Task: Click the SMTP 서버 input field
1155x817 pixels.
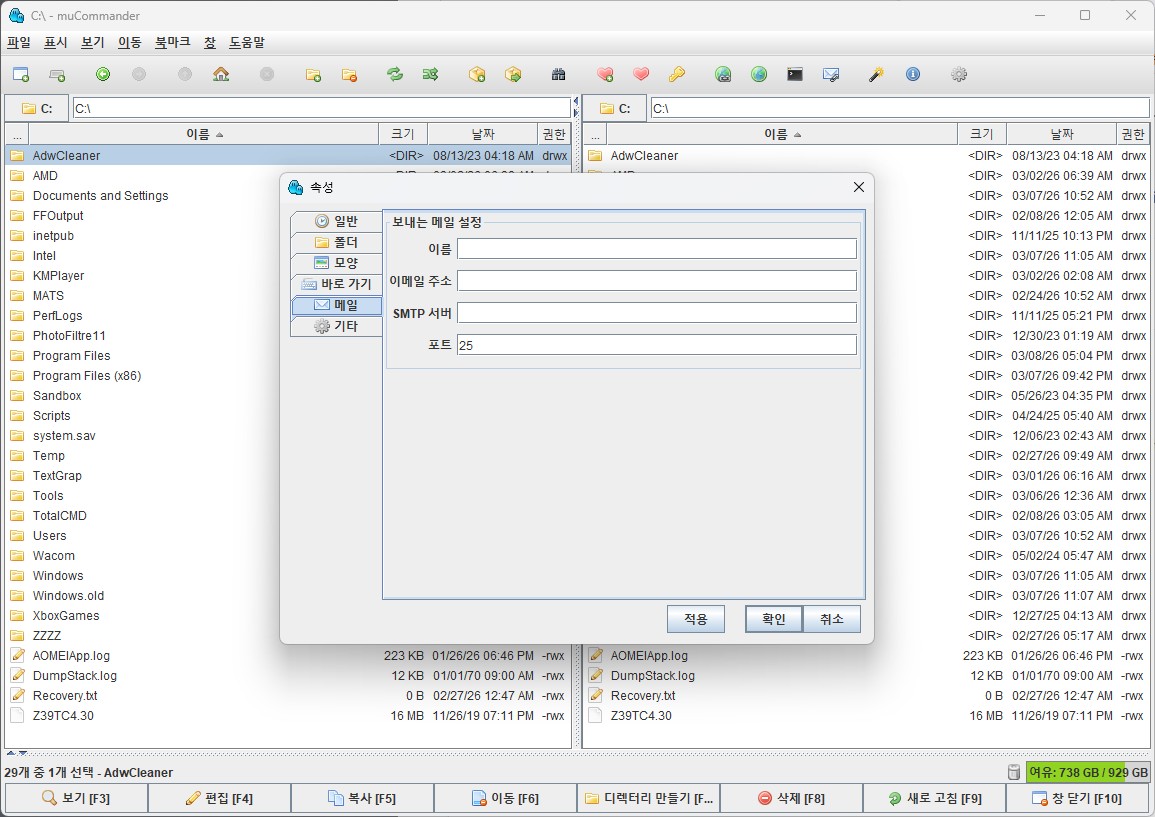Action: tap(657, 313)
